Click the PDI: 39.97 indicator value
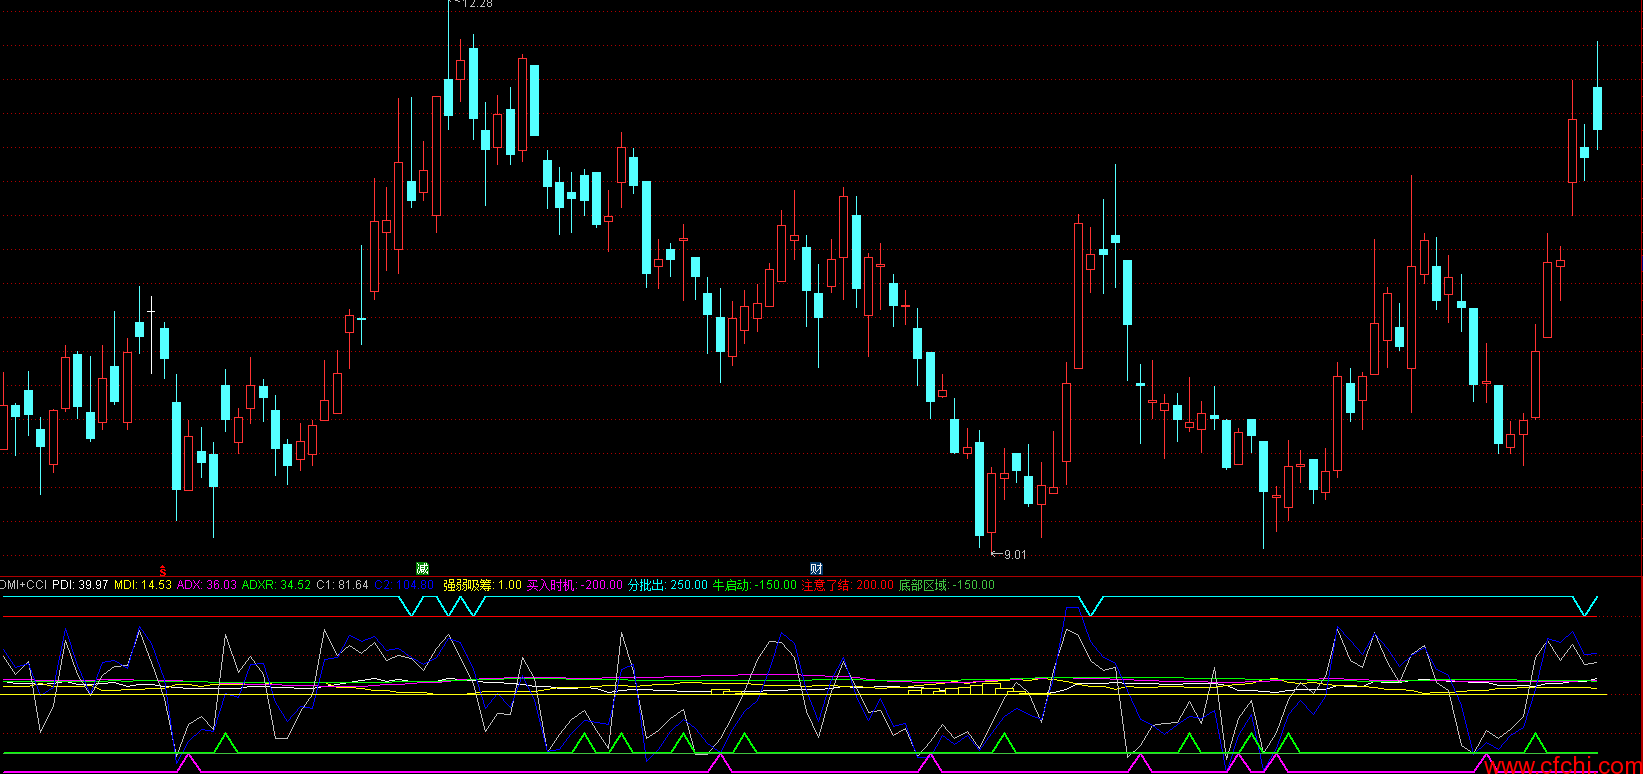This screenshot has height=774, width=1643. 80,585
